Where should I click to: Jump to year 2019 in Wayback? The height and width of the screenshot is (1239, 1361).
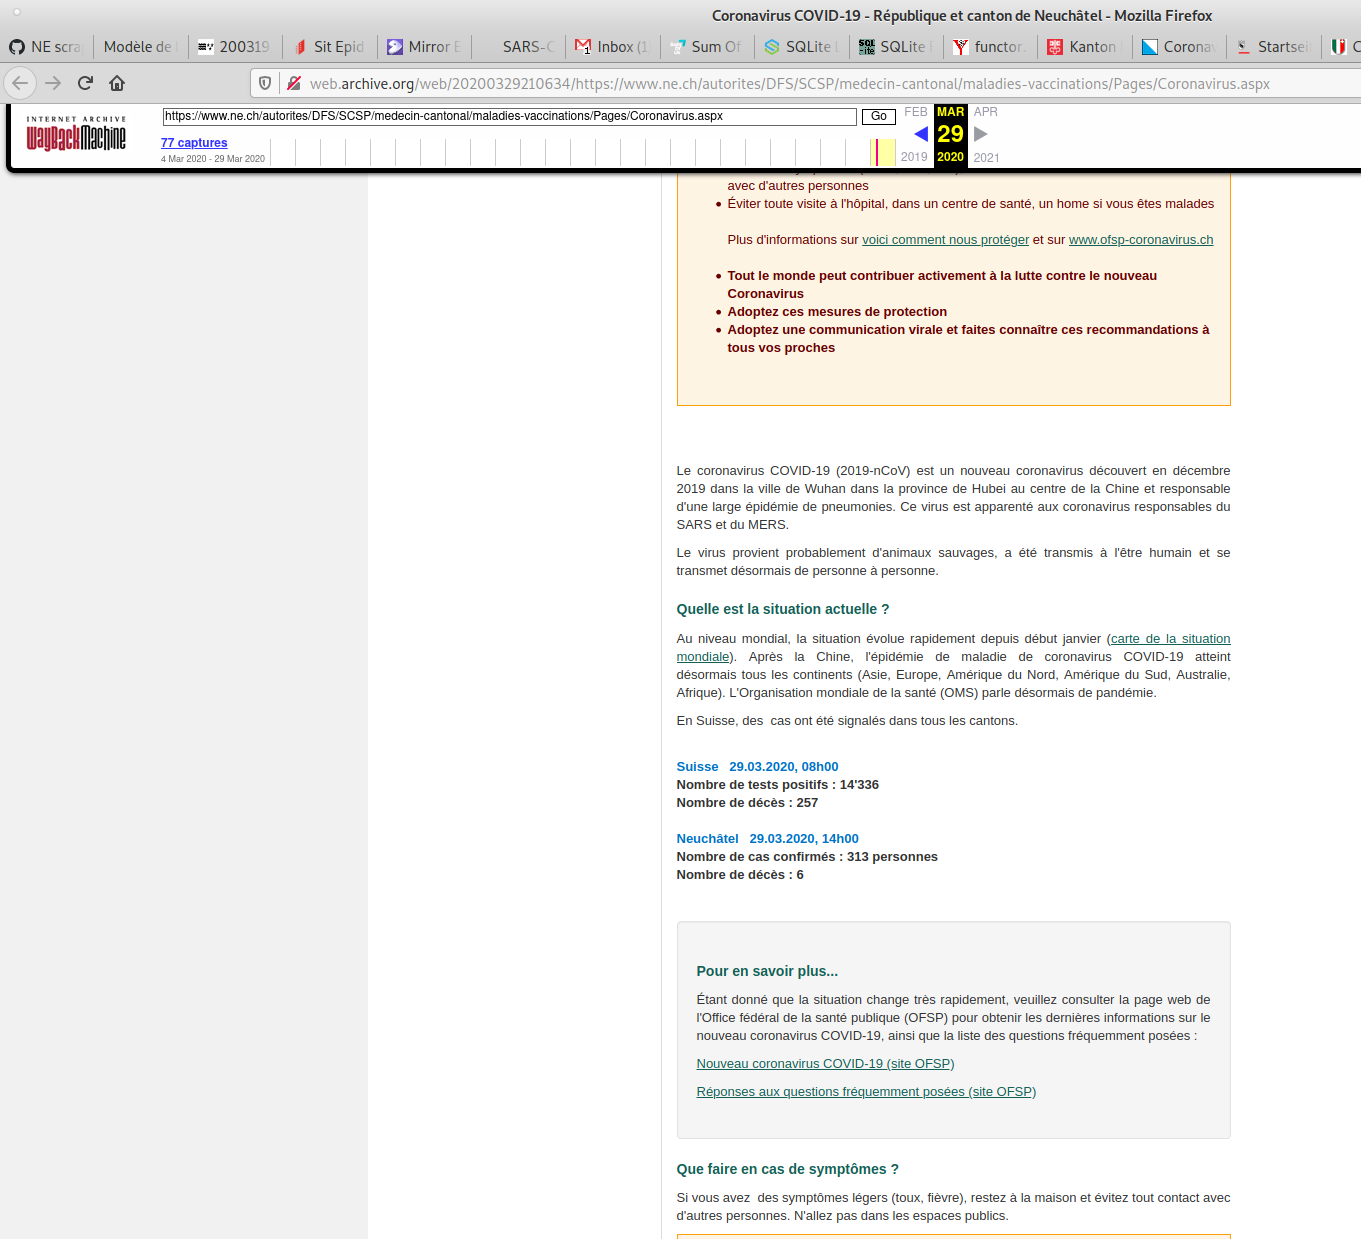914,157
